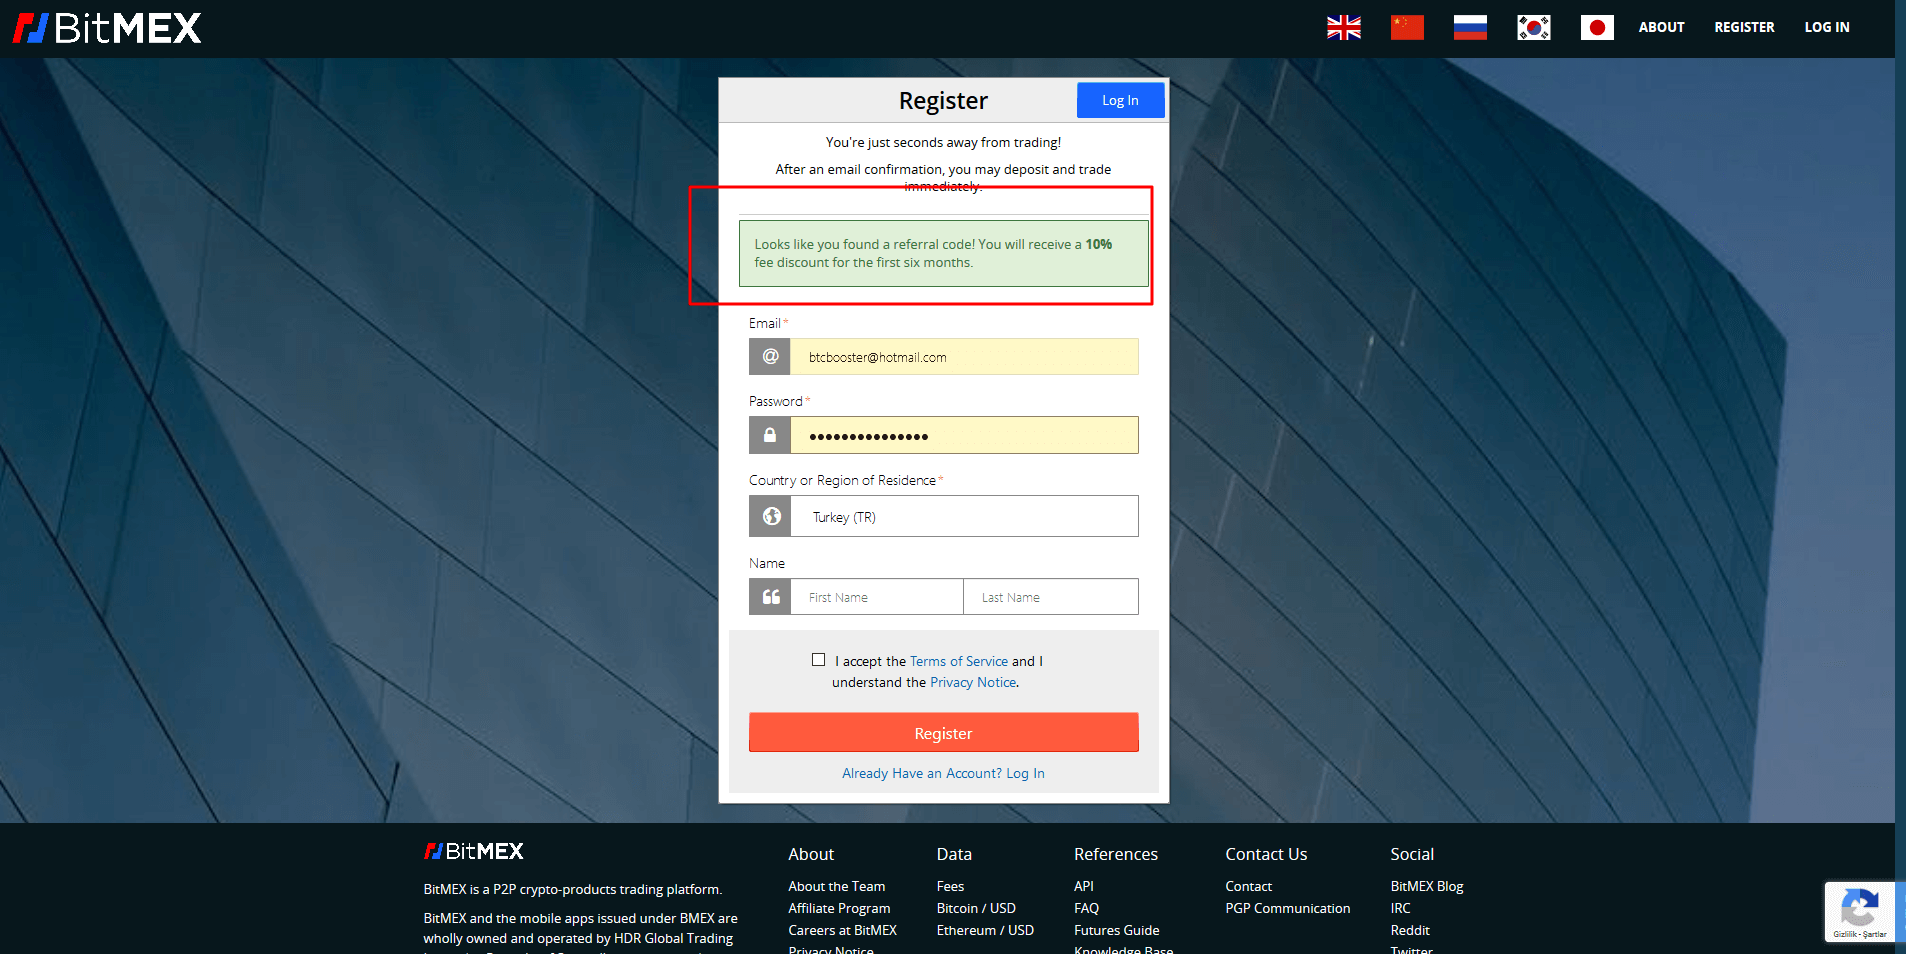Screen dimensions: 1906x954
Task: Open the Terms of Service link
Action: tap(958, 661)
